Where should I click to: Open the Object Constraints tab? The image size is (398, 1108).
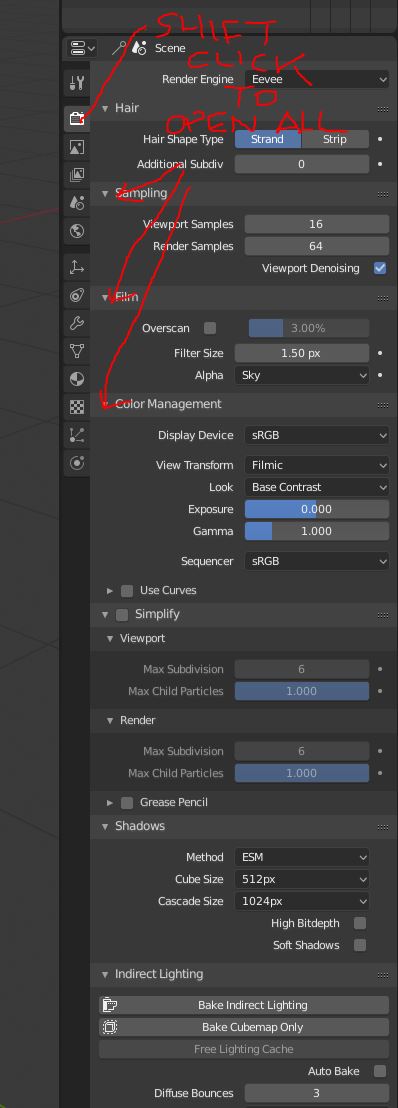tap(77, 295)
